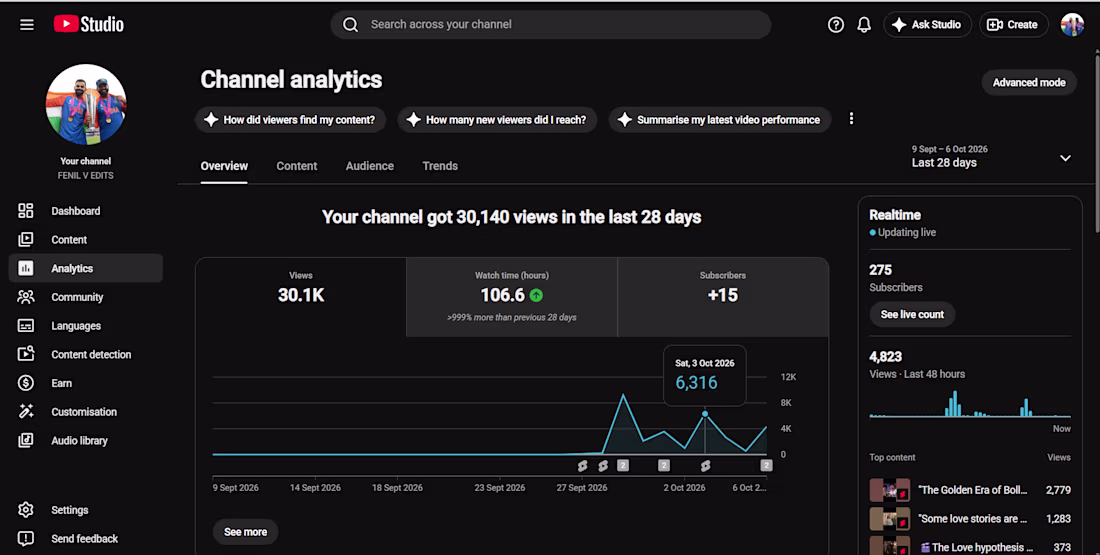Image resolution: width=1100 pixels, height=555 pixels.
Task: Click the Search across your channel field
Action: [x=551, y=25]
